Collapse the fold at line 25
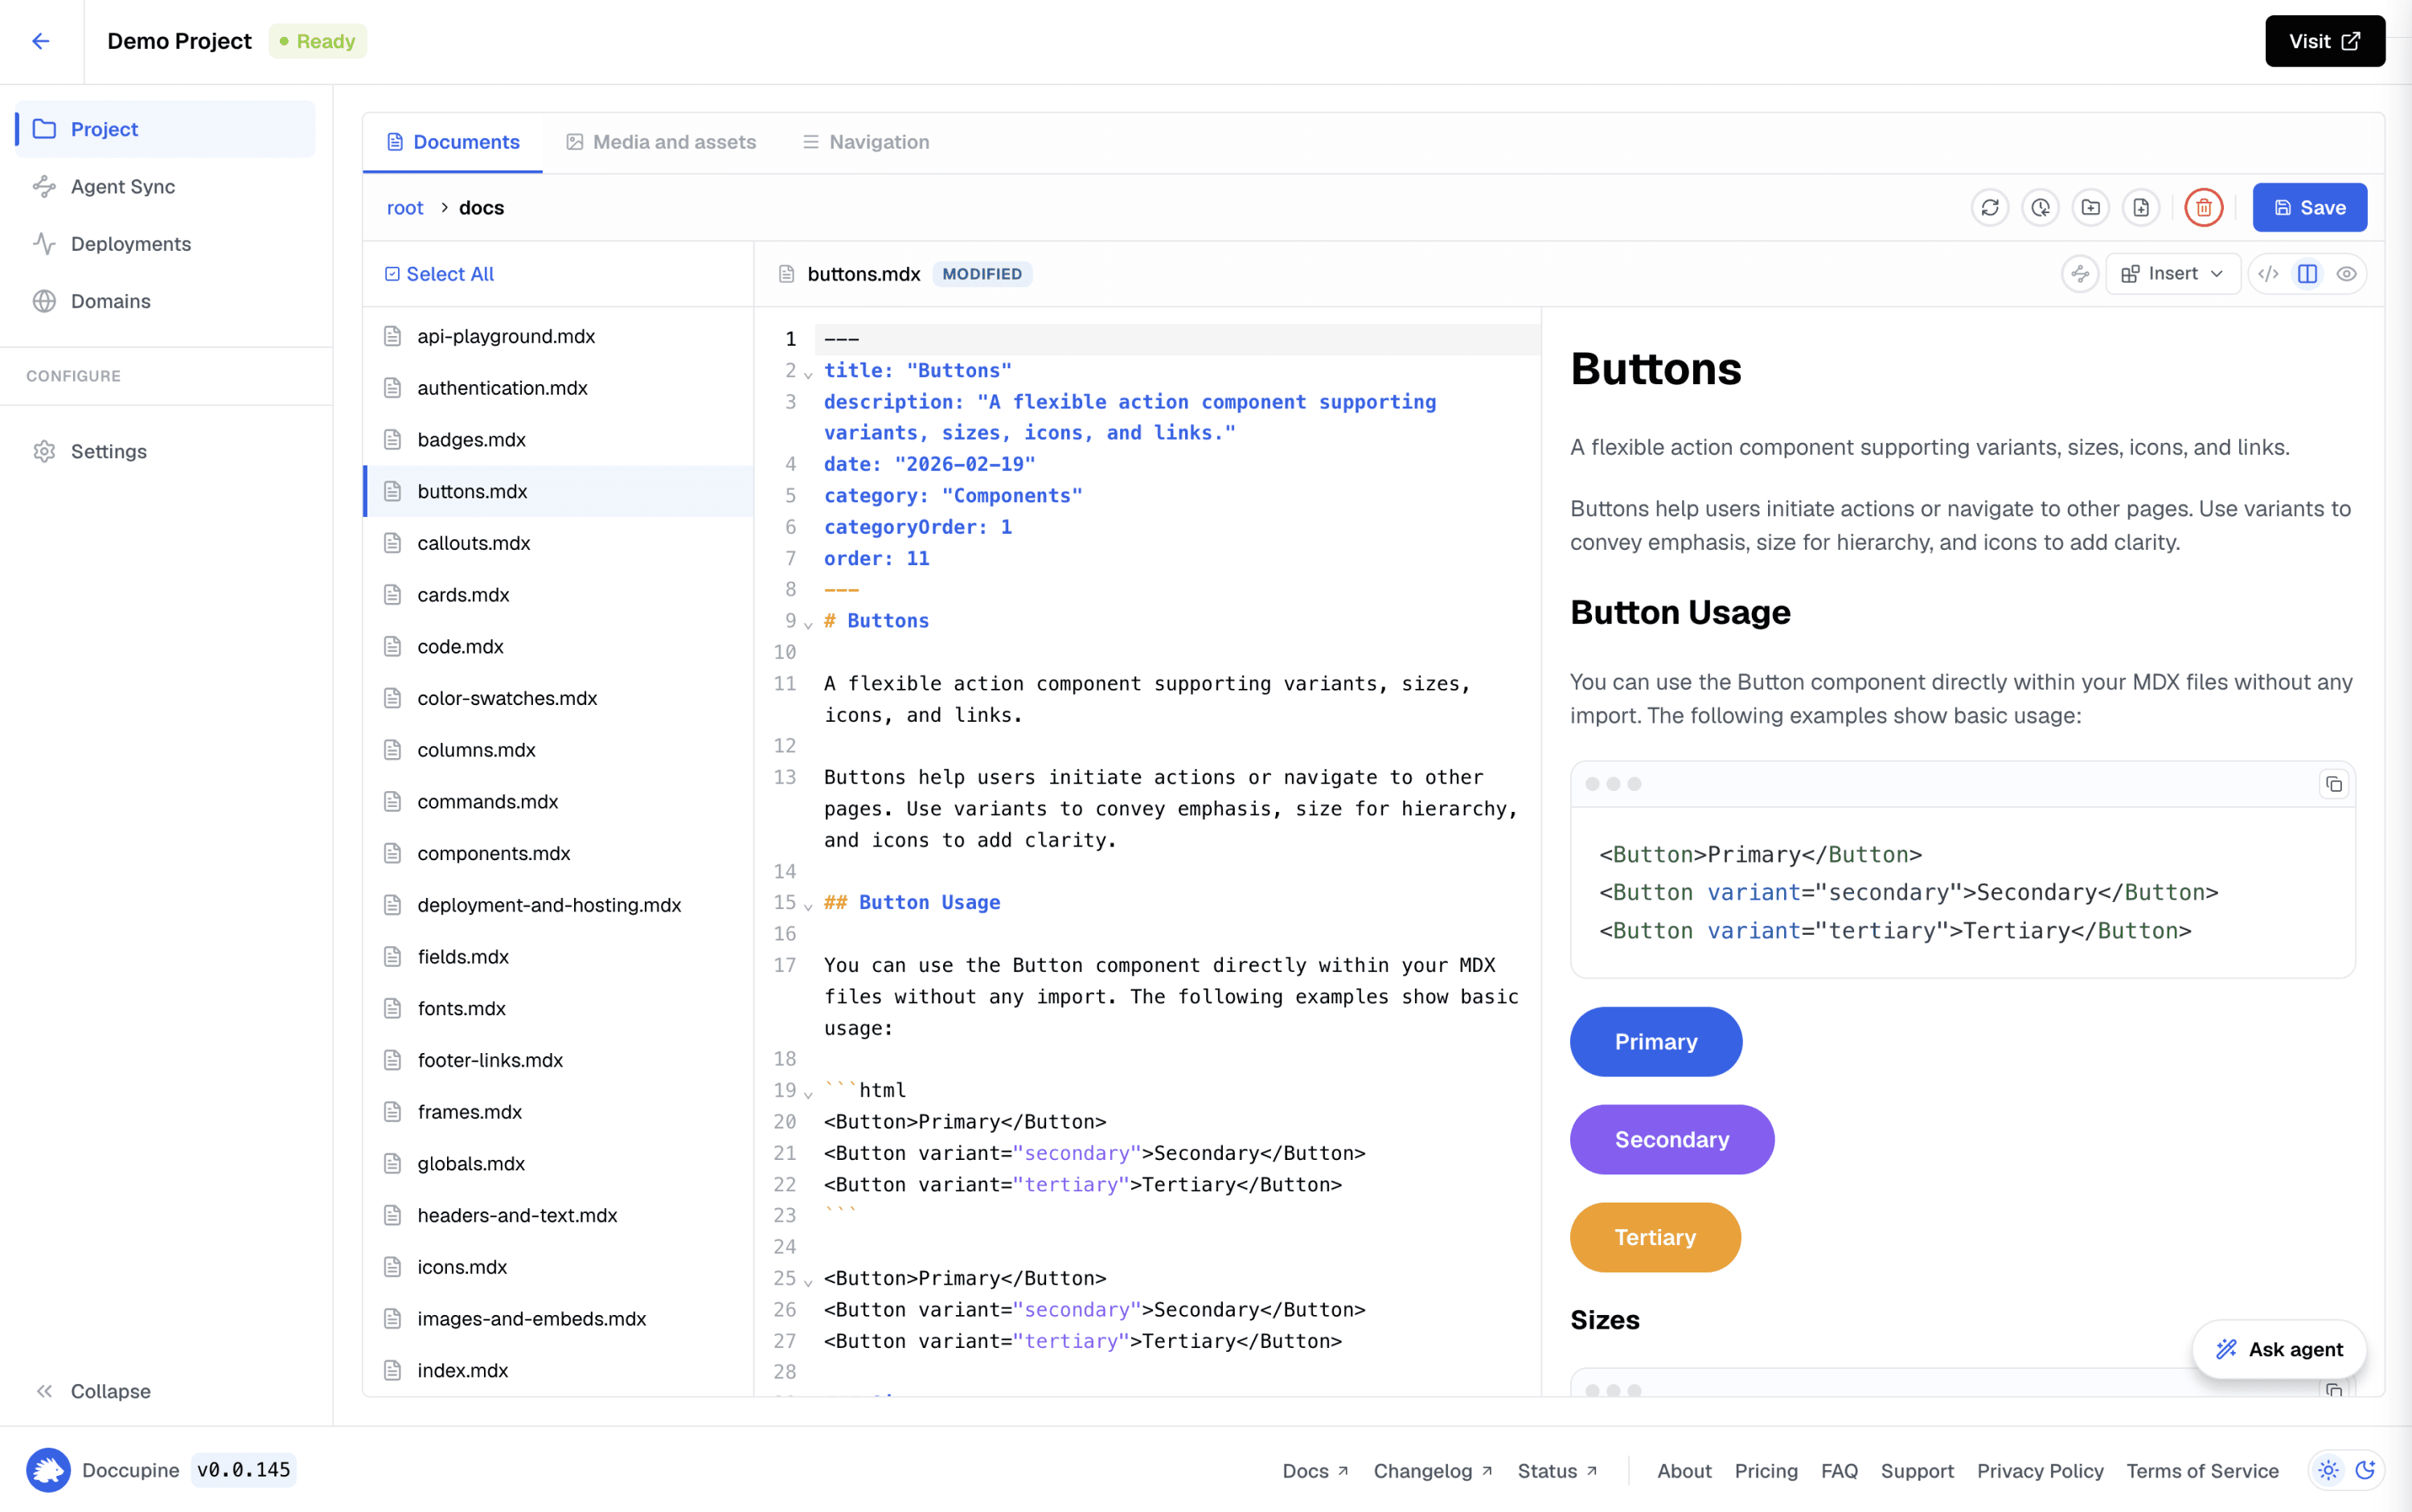2412x1512 pixels. [808, 1282]
